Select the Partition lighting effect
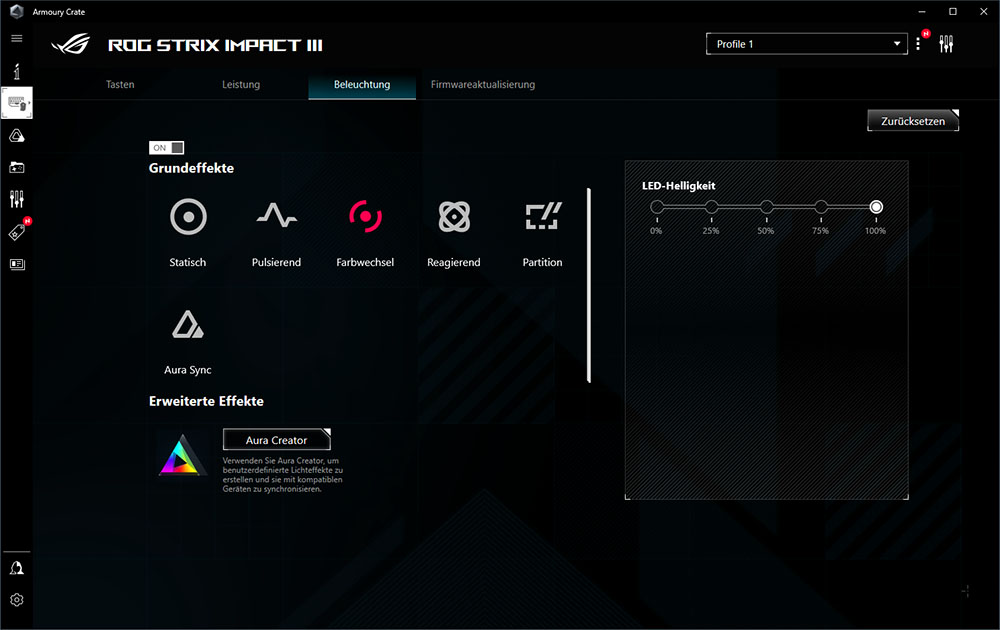Image resolution: width=1000 pixels, height=630 pixels. pyautogui.click(x=543, y=216)
